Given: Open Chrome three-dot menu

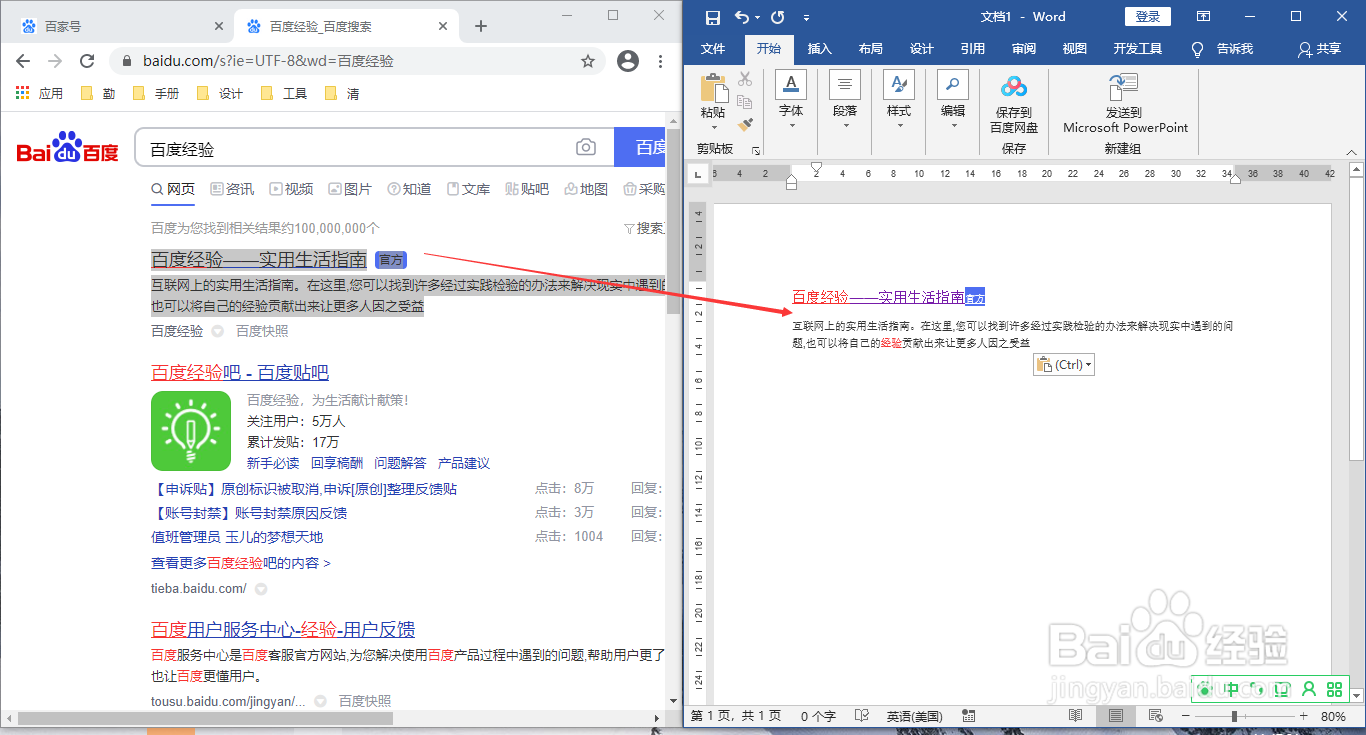Looking at the screenshot, I should pos(660,61).
